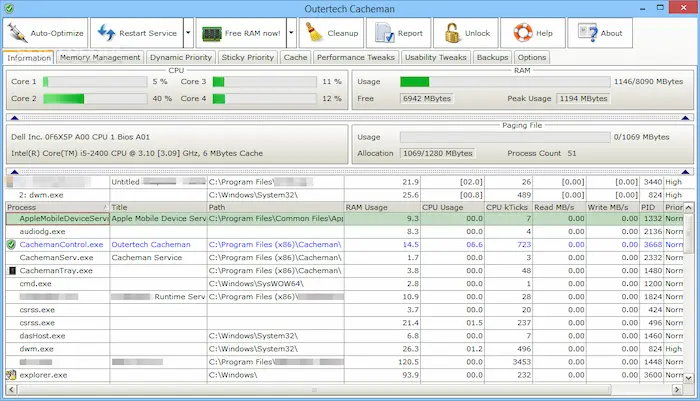Click the Restart Service button label

coord(148,33)
